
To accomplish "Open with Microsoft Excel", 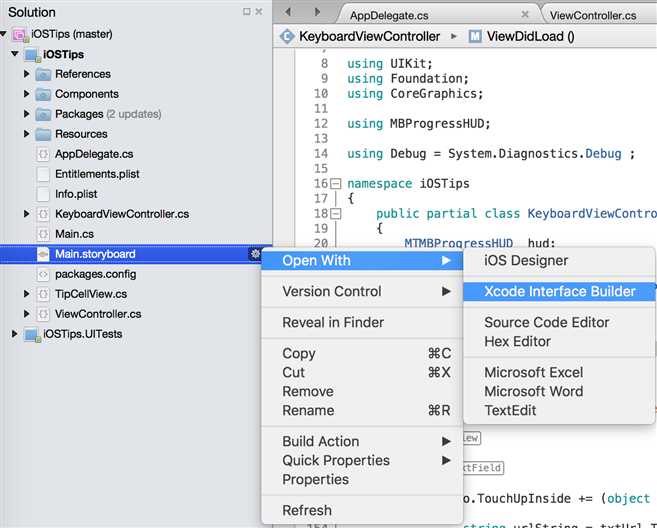I will click(559, 372).
